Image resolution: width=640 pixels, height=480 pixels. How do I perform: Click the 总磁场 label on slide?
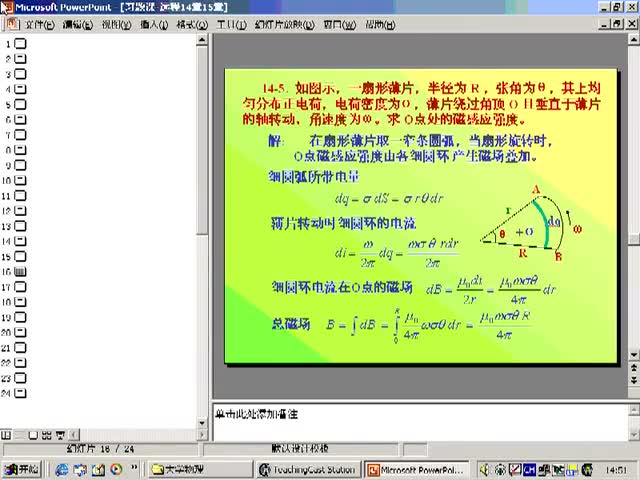coord(291,324)
